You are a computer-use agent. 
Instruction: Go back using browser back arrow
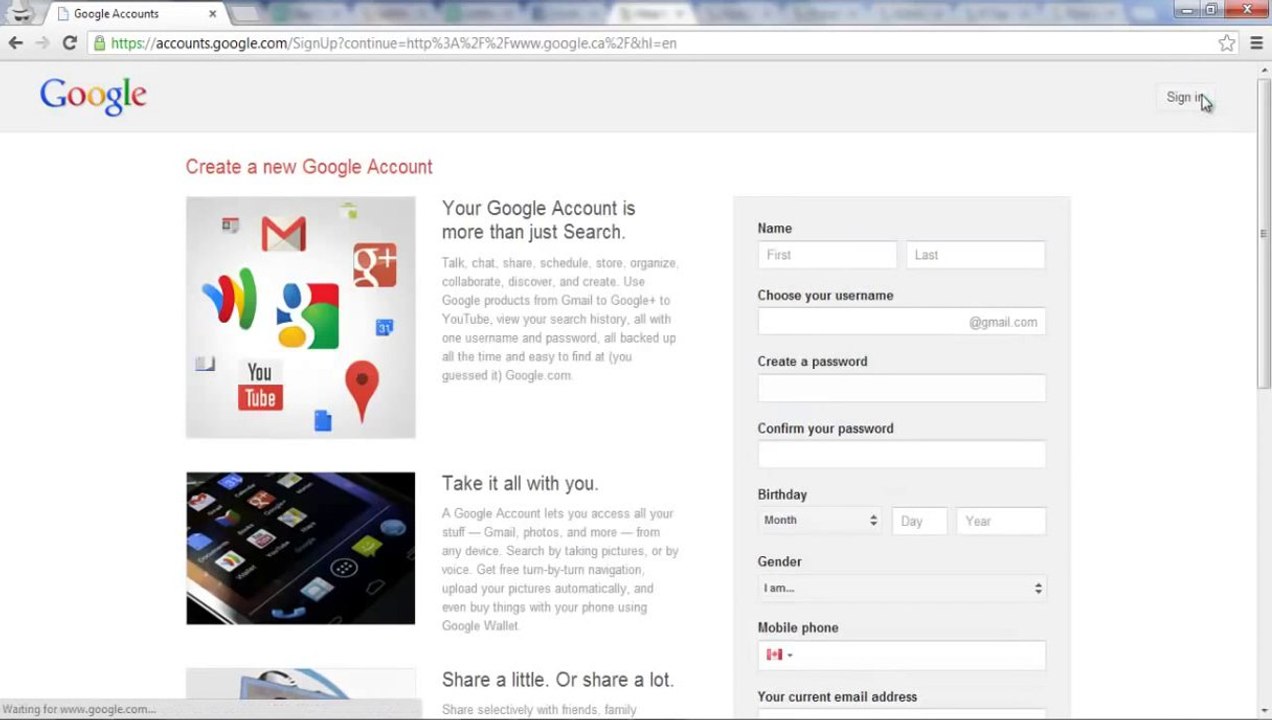tap(16, 43)
